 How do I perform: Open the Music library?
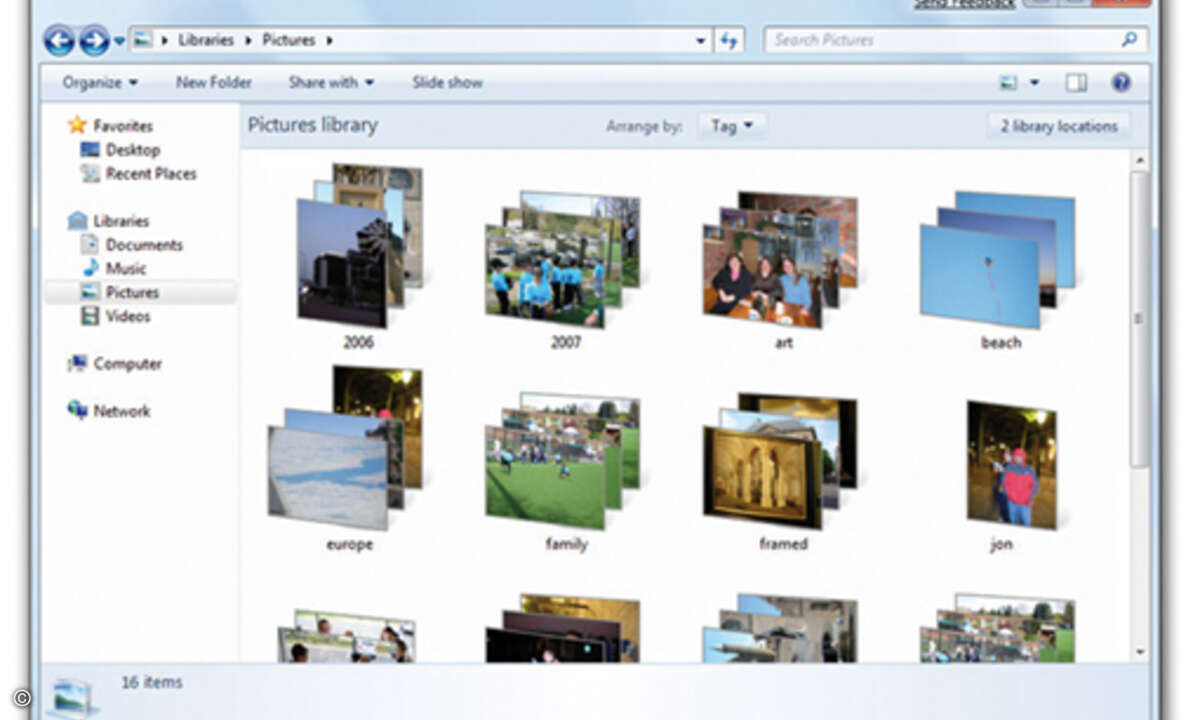click(126, 269)
